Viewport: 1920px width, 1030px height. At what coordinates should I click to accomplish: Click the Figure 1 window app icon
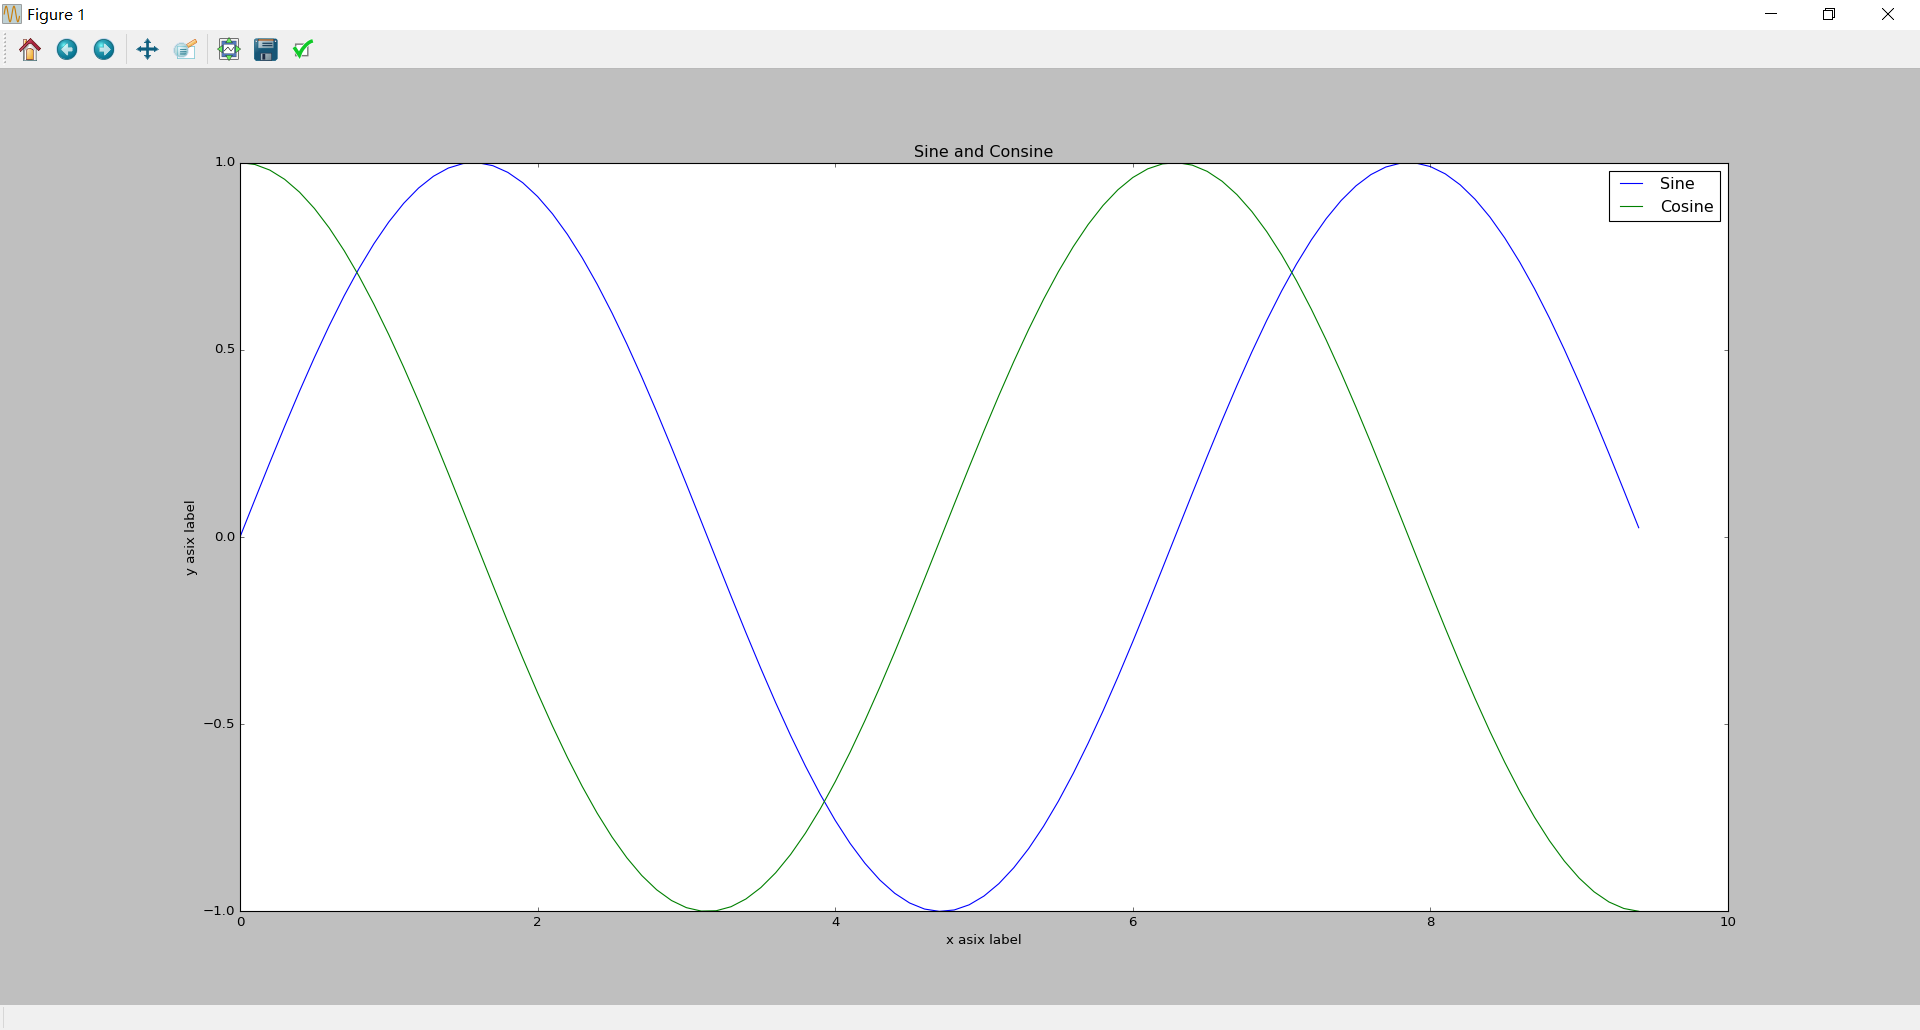click(12, 15)
